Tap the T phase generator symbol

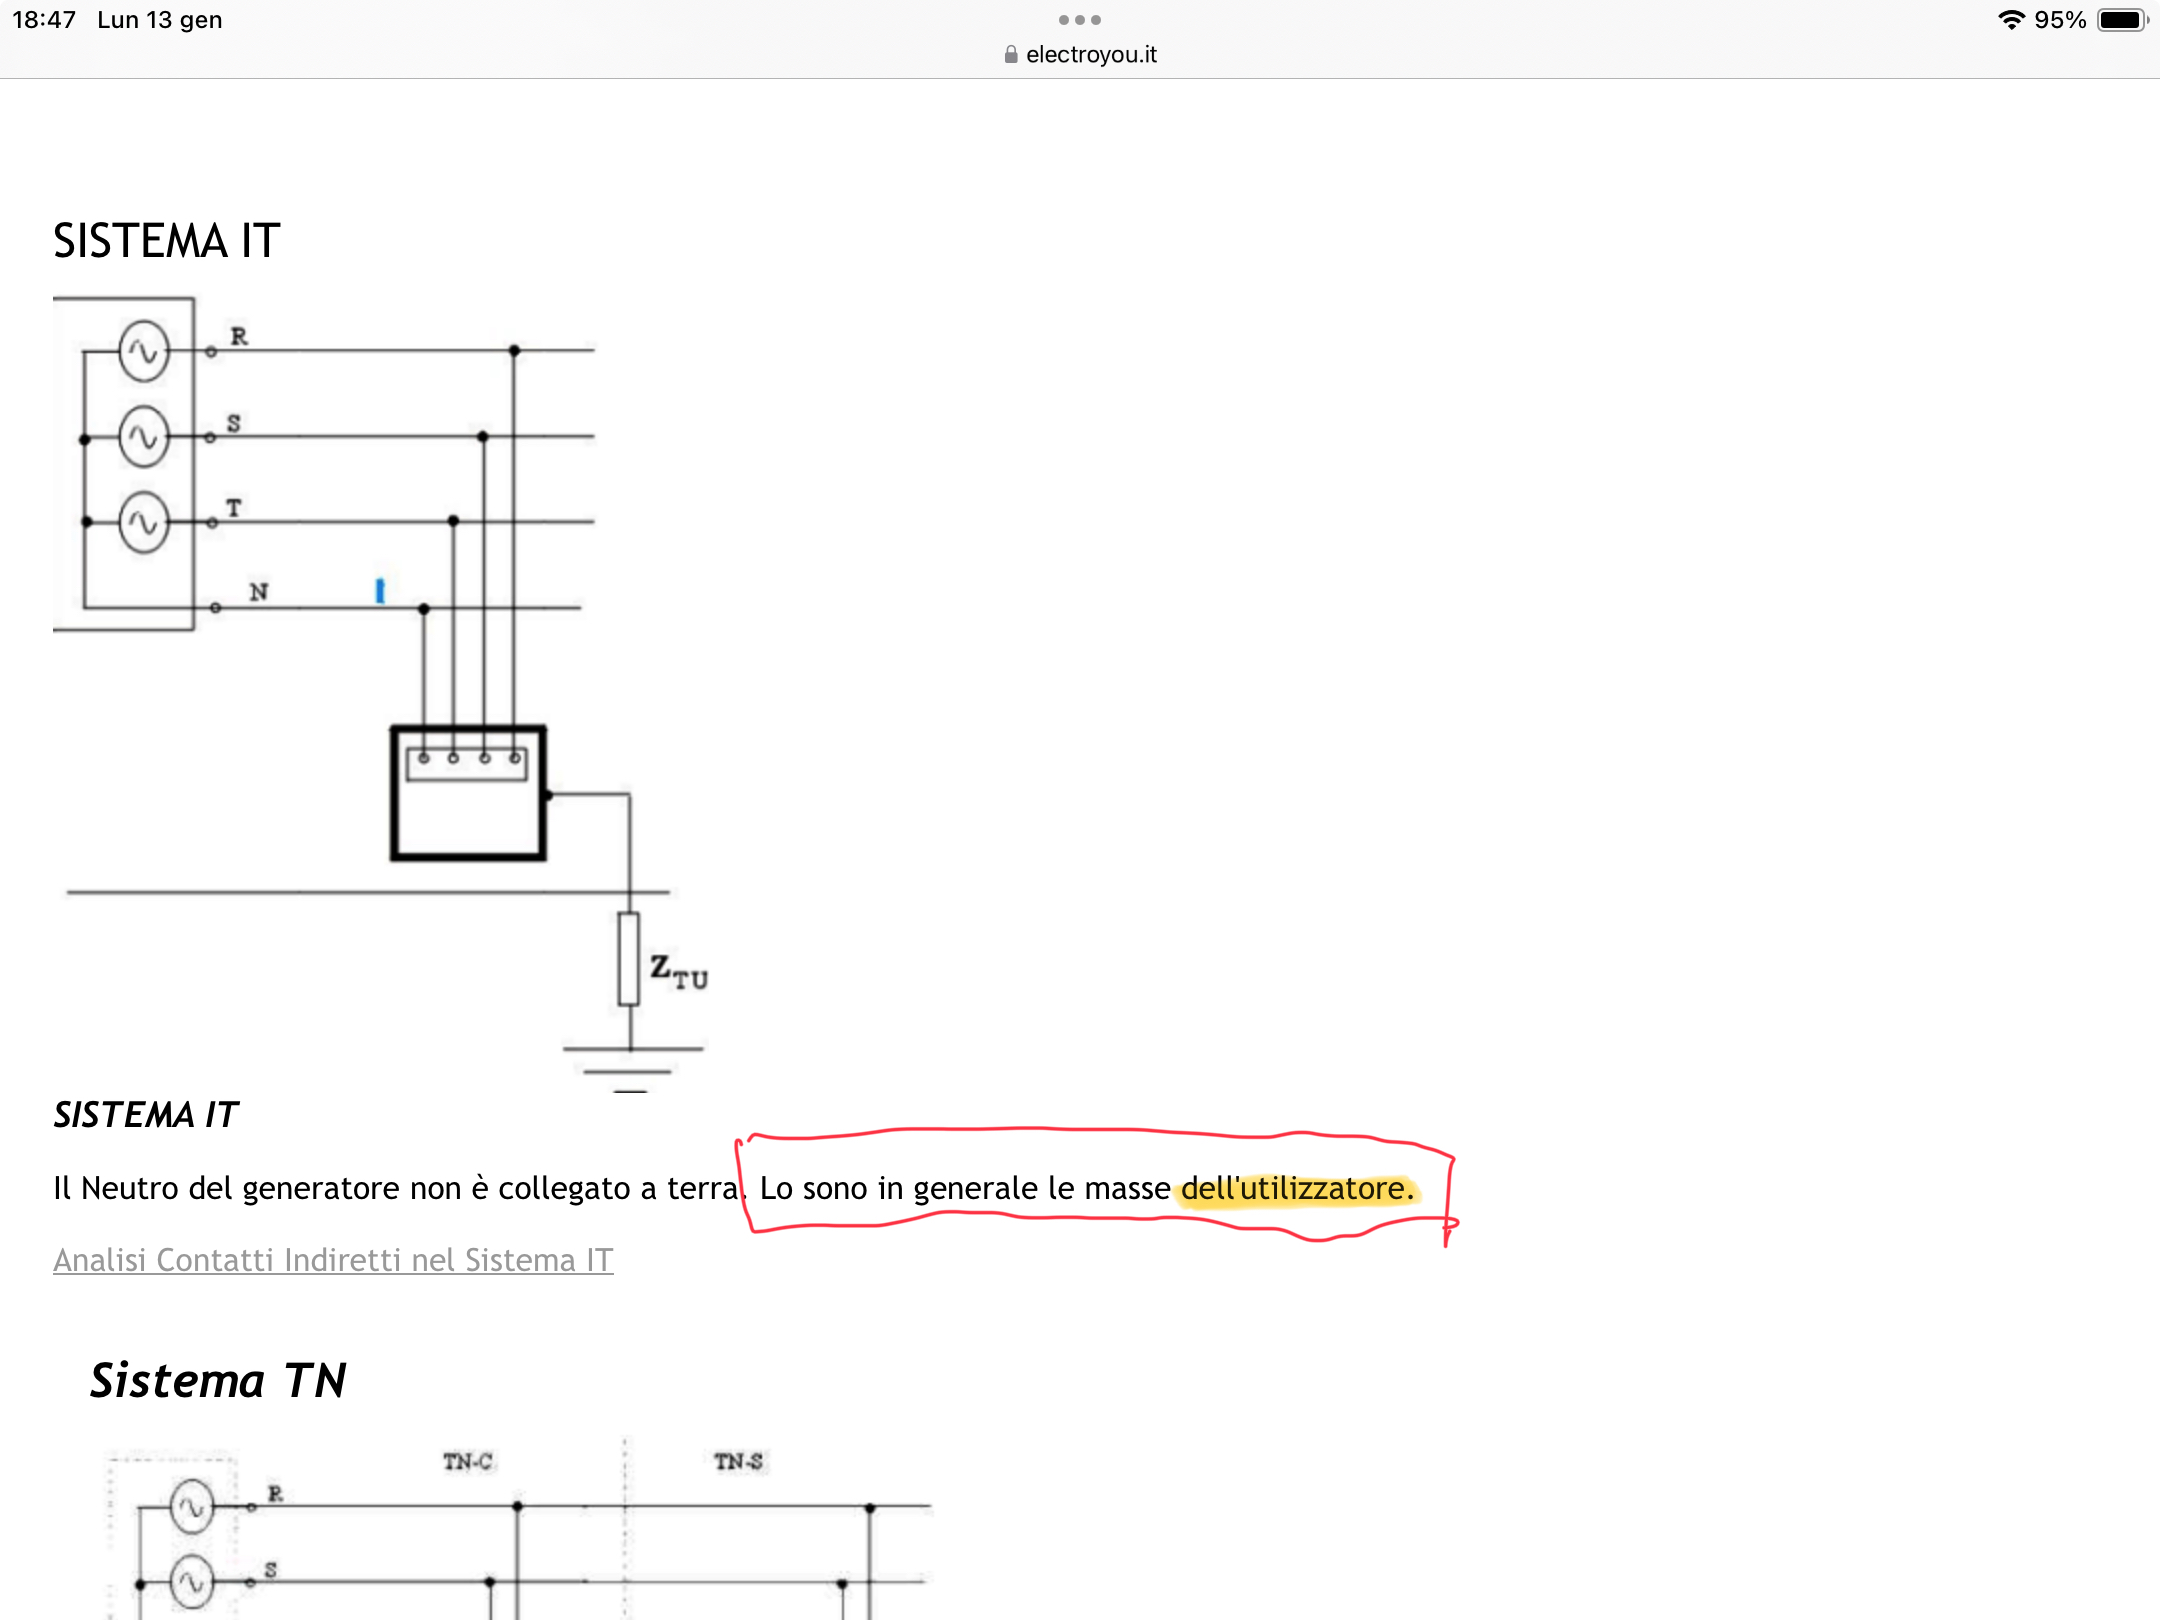144,522
